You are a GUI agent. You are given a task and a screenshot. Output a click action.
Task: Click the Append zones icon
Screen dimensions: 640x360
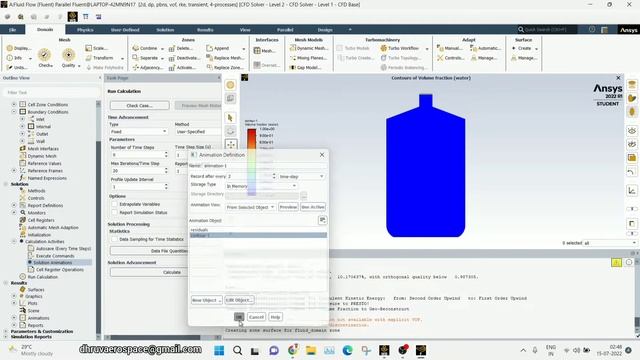coord(209,48)
